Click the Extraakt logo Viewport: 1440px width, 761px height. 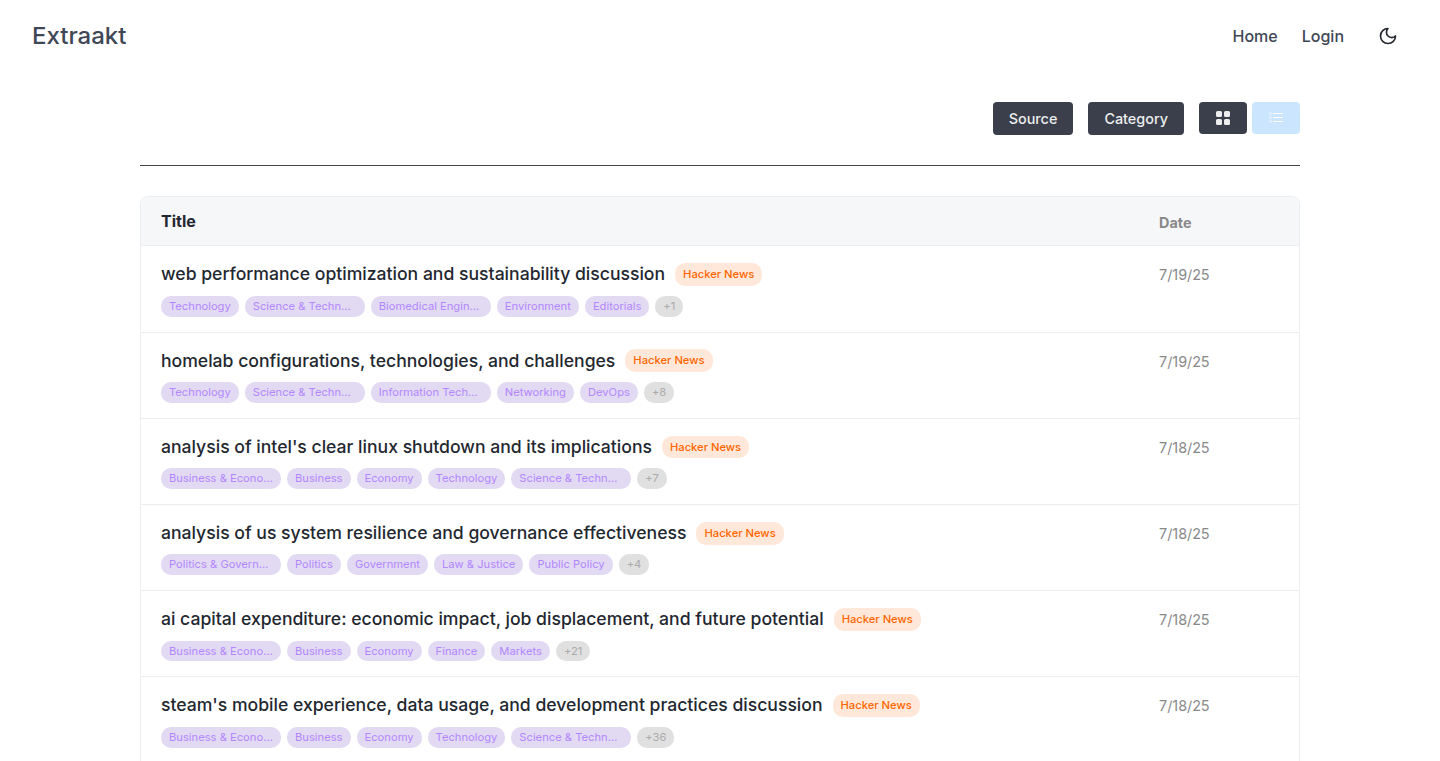(x=79, y=36)
